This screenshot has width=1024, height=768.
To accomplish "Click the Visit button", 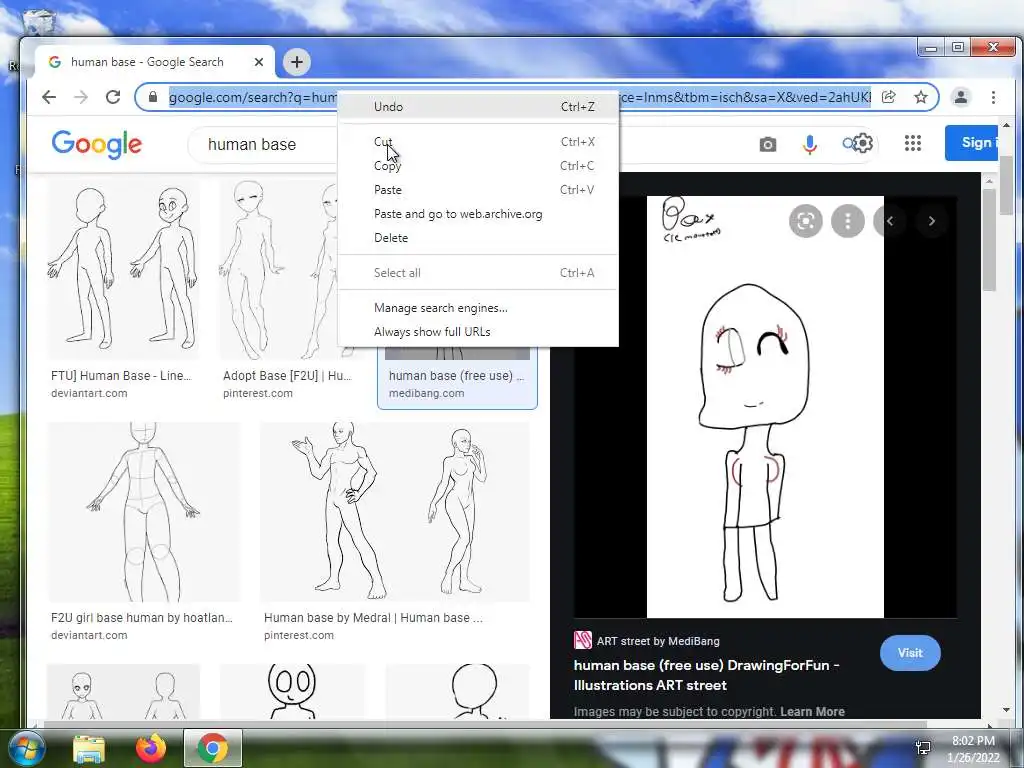I will coord(910,652).
